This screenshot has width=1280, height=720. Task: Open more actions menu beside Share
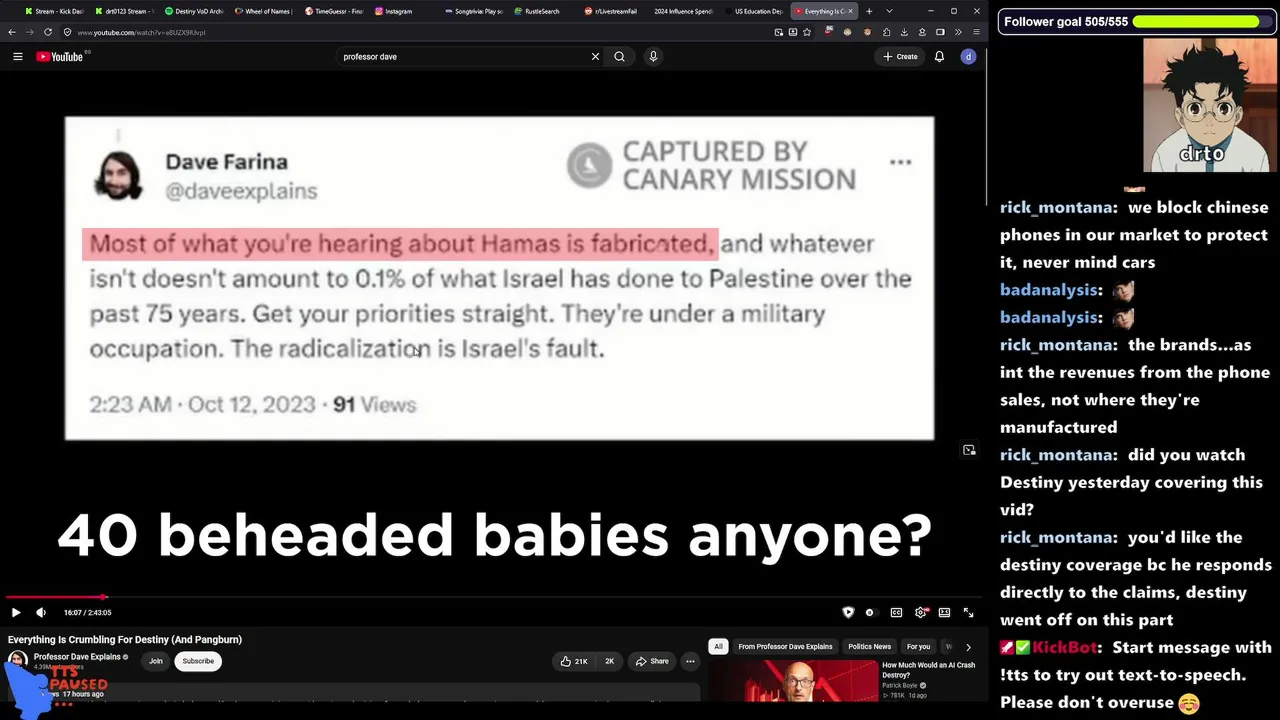coord(690,661)
